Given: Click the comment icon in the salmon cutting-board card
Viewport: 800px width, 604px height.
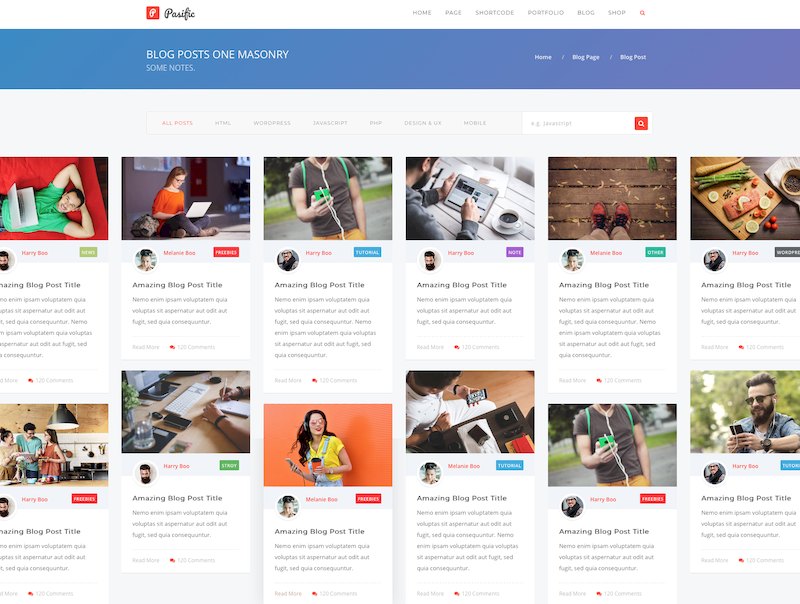Looking at the screenshot, I should pos(741,347).
